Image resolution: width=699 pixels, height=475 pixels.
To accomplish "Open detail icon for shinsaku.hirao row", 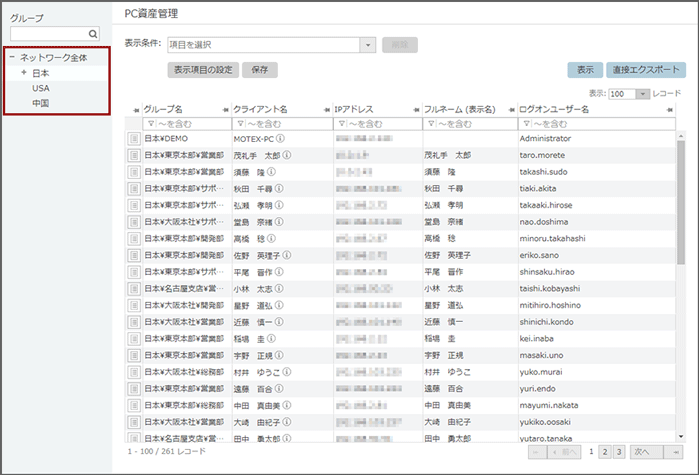I will (x=134, y=272).
